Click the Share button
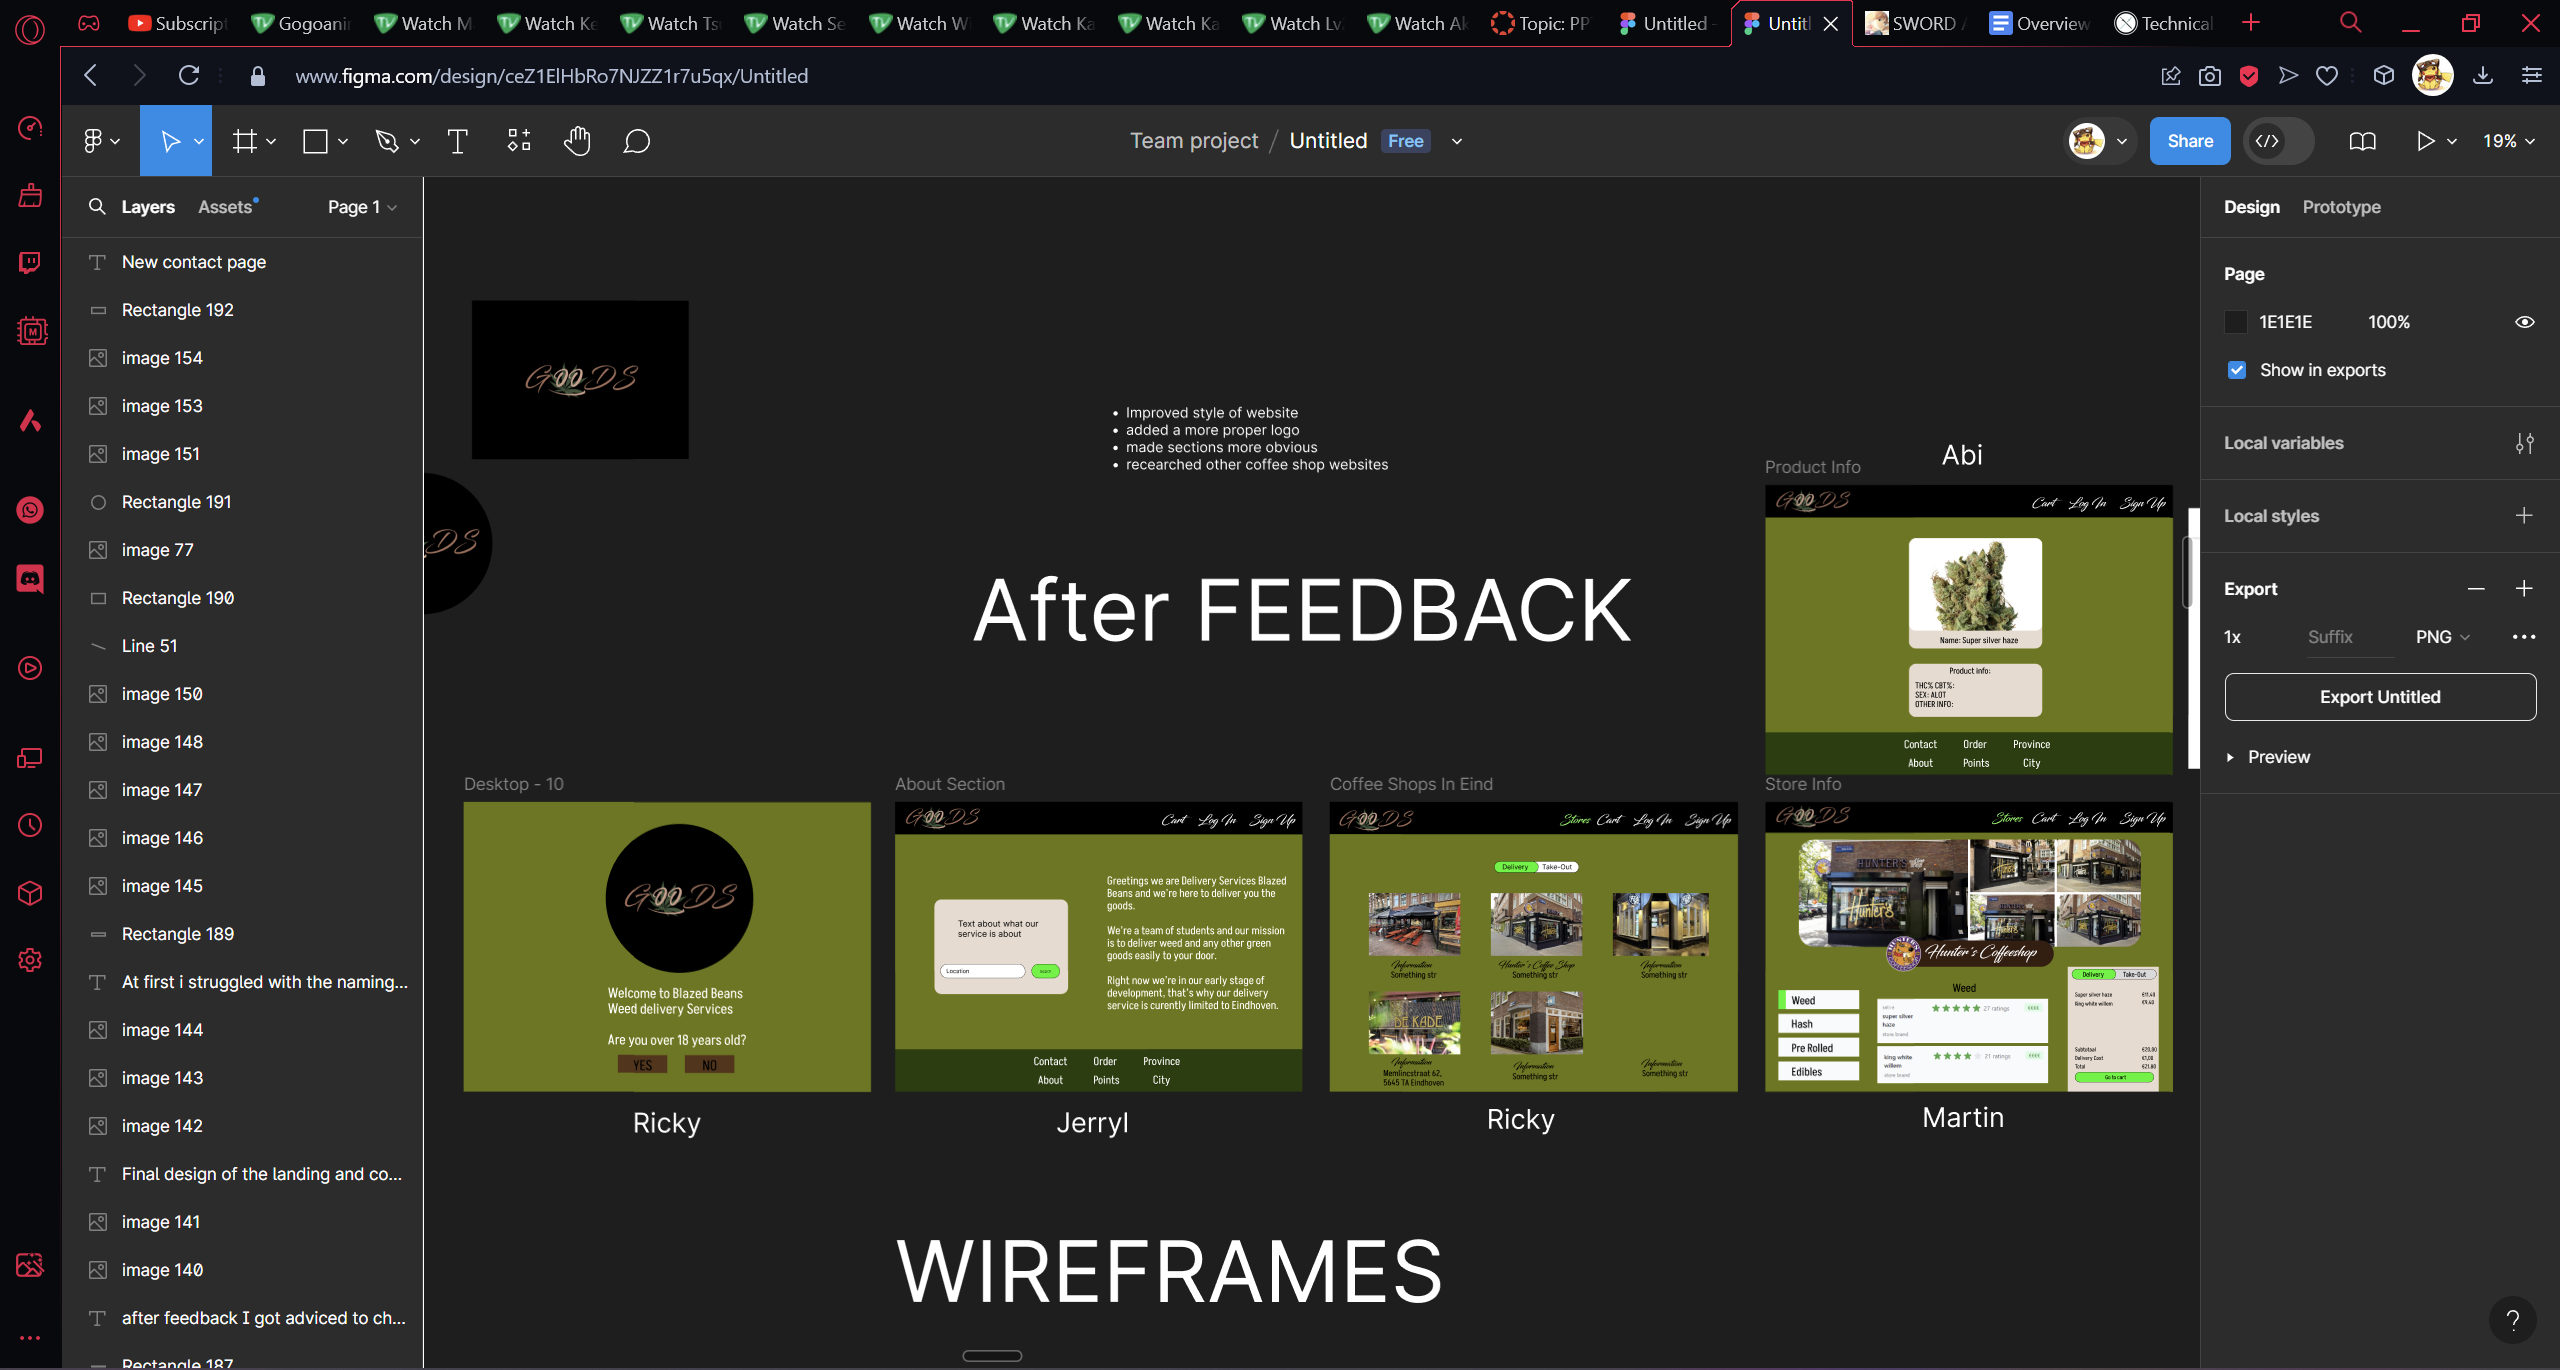Image resolution: width=2560 pixels, height=1370 pixels. tap(2189, 141)
